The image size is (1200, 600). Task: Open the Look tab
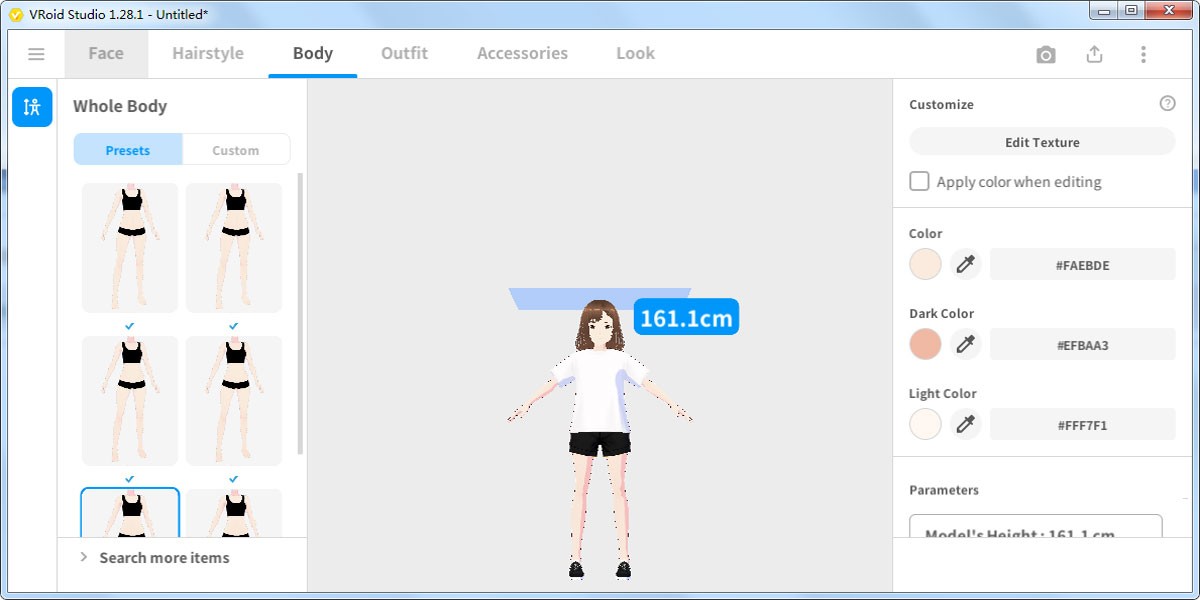634,54
